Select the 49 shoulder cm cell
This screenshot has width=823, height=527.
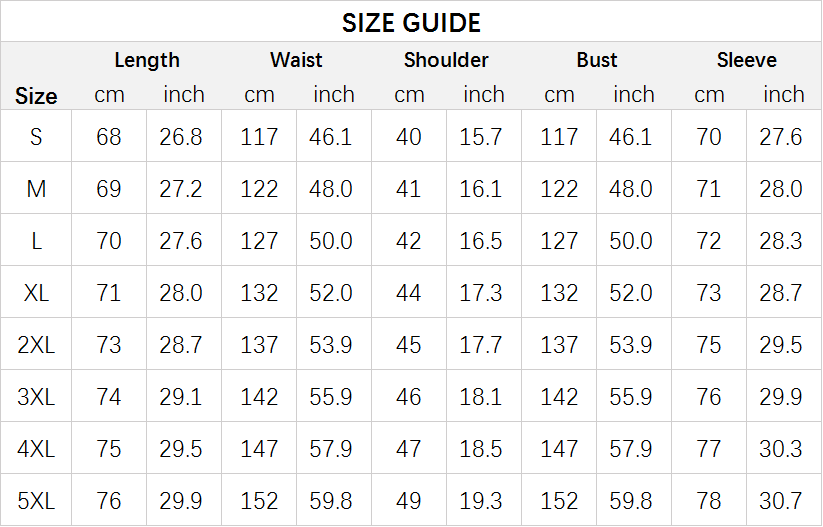coord(409,501)
